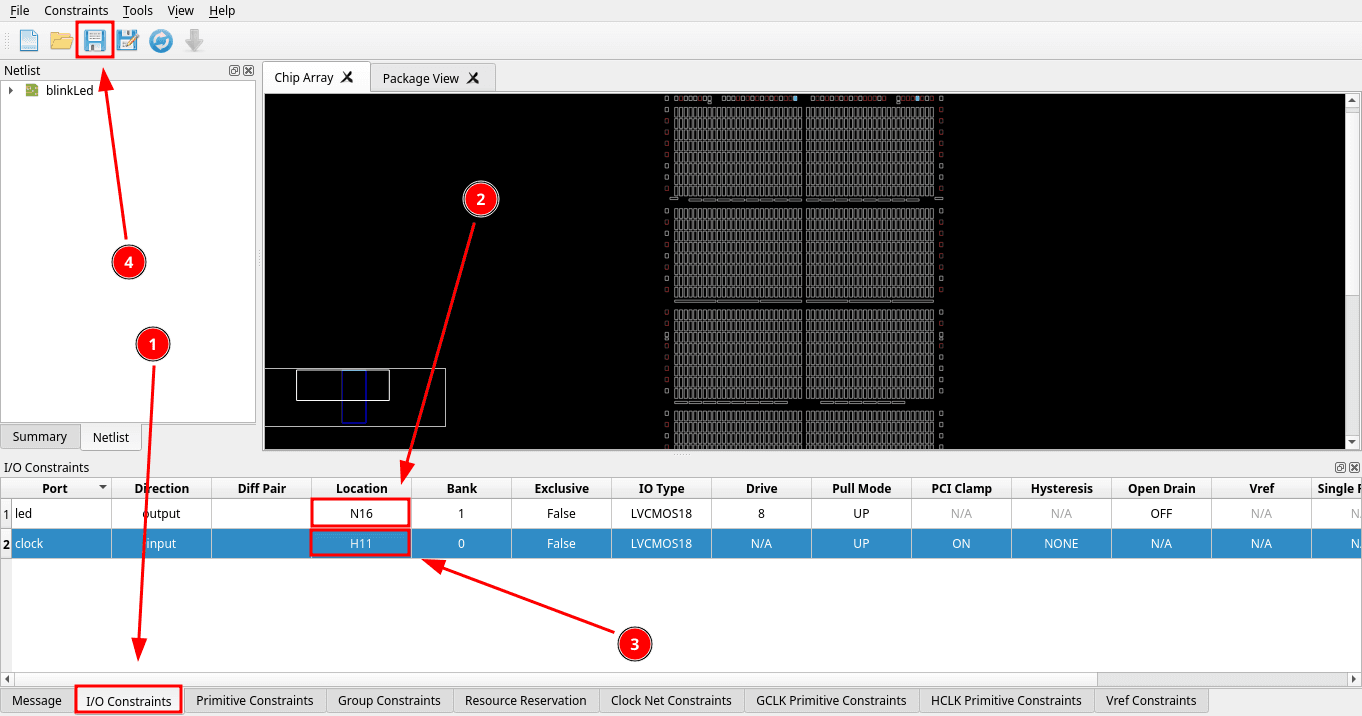
Task: Close the I/O Constraints panel
Action: [1353, 467]
